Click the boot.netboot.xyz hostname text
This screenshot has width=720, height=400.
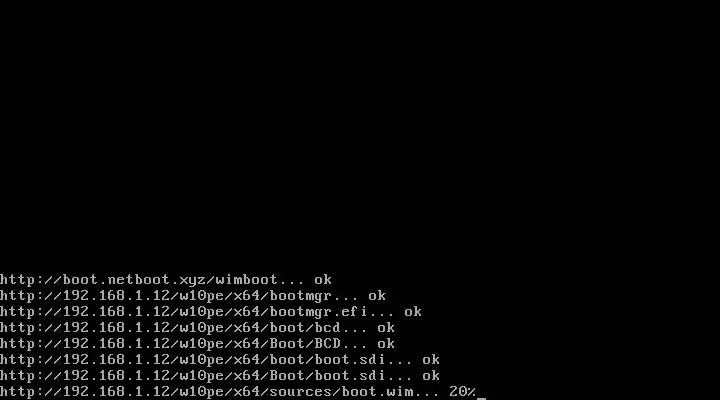(x=135, y=280)
